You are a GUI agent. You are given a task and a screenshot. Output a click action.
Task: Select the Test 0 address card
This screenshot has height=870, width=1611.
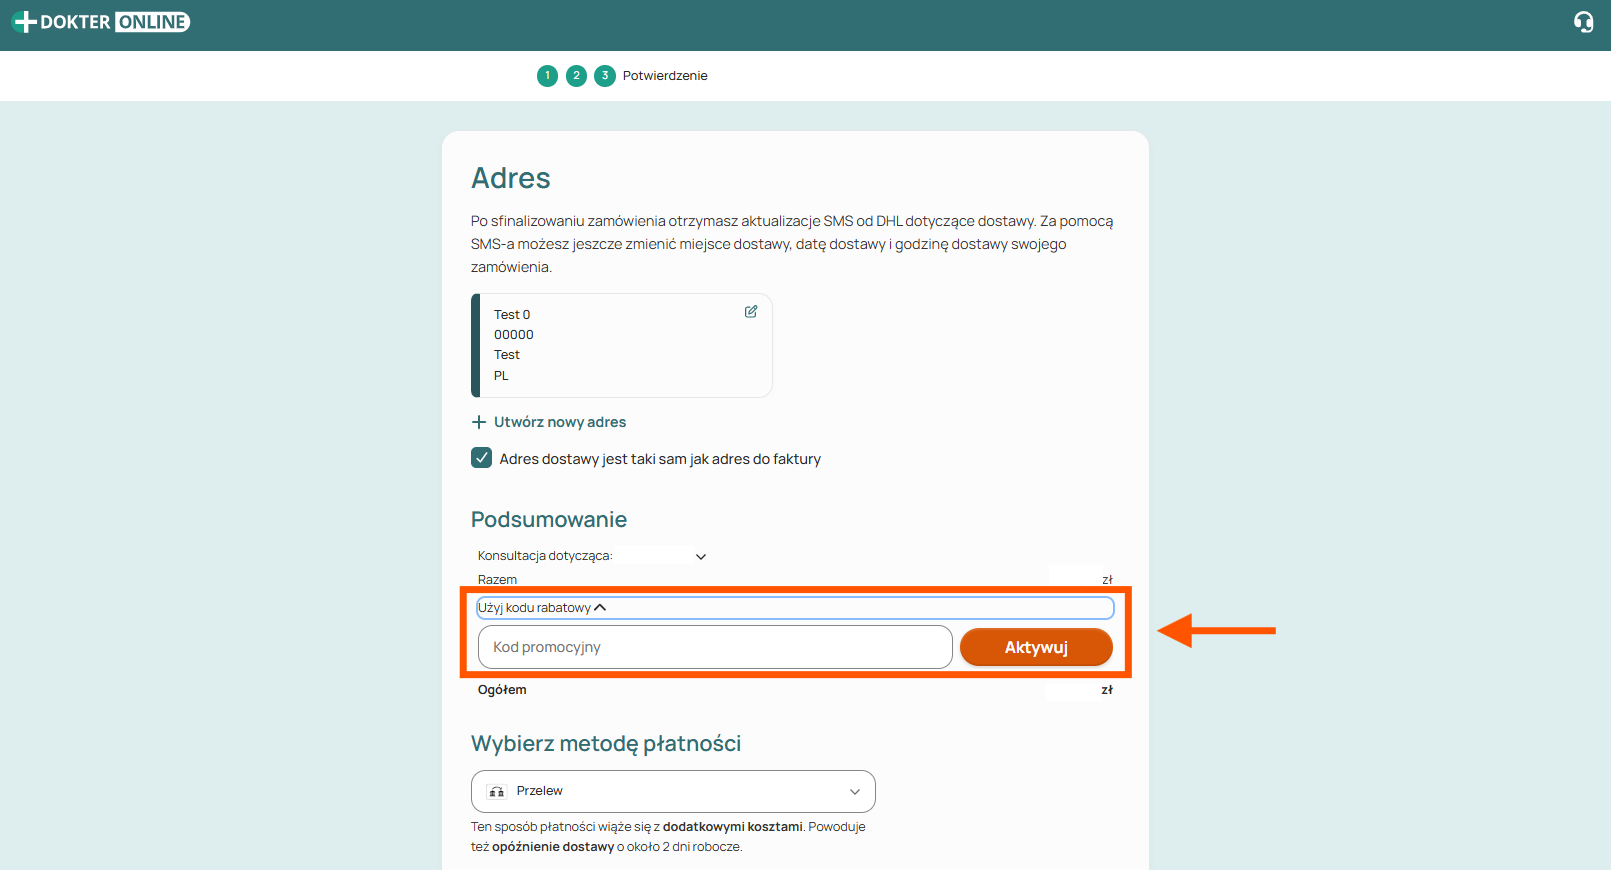tap(621, 345)
